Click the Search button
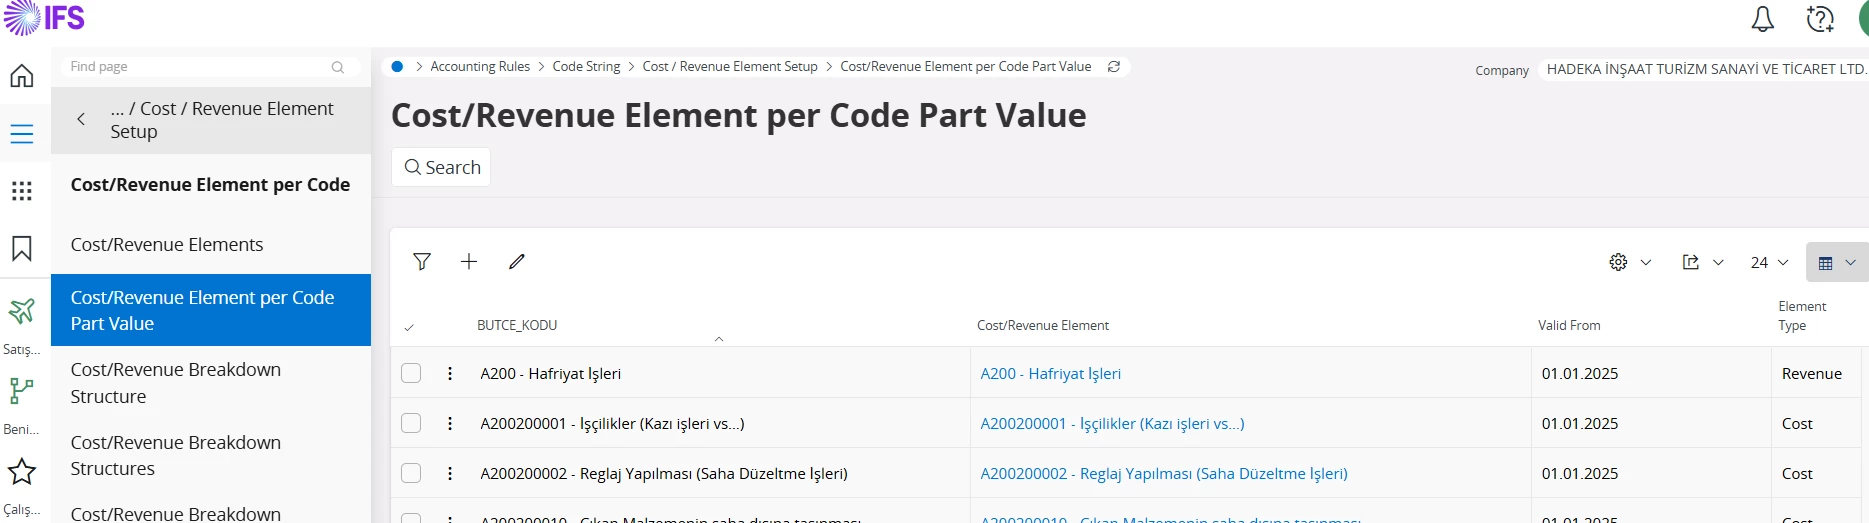The image size is (1869, 523). point(441,167)
